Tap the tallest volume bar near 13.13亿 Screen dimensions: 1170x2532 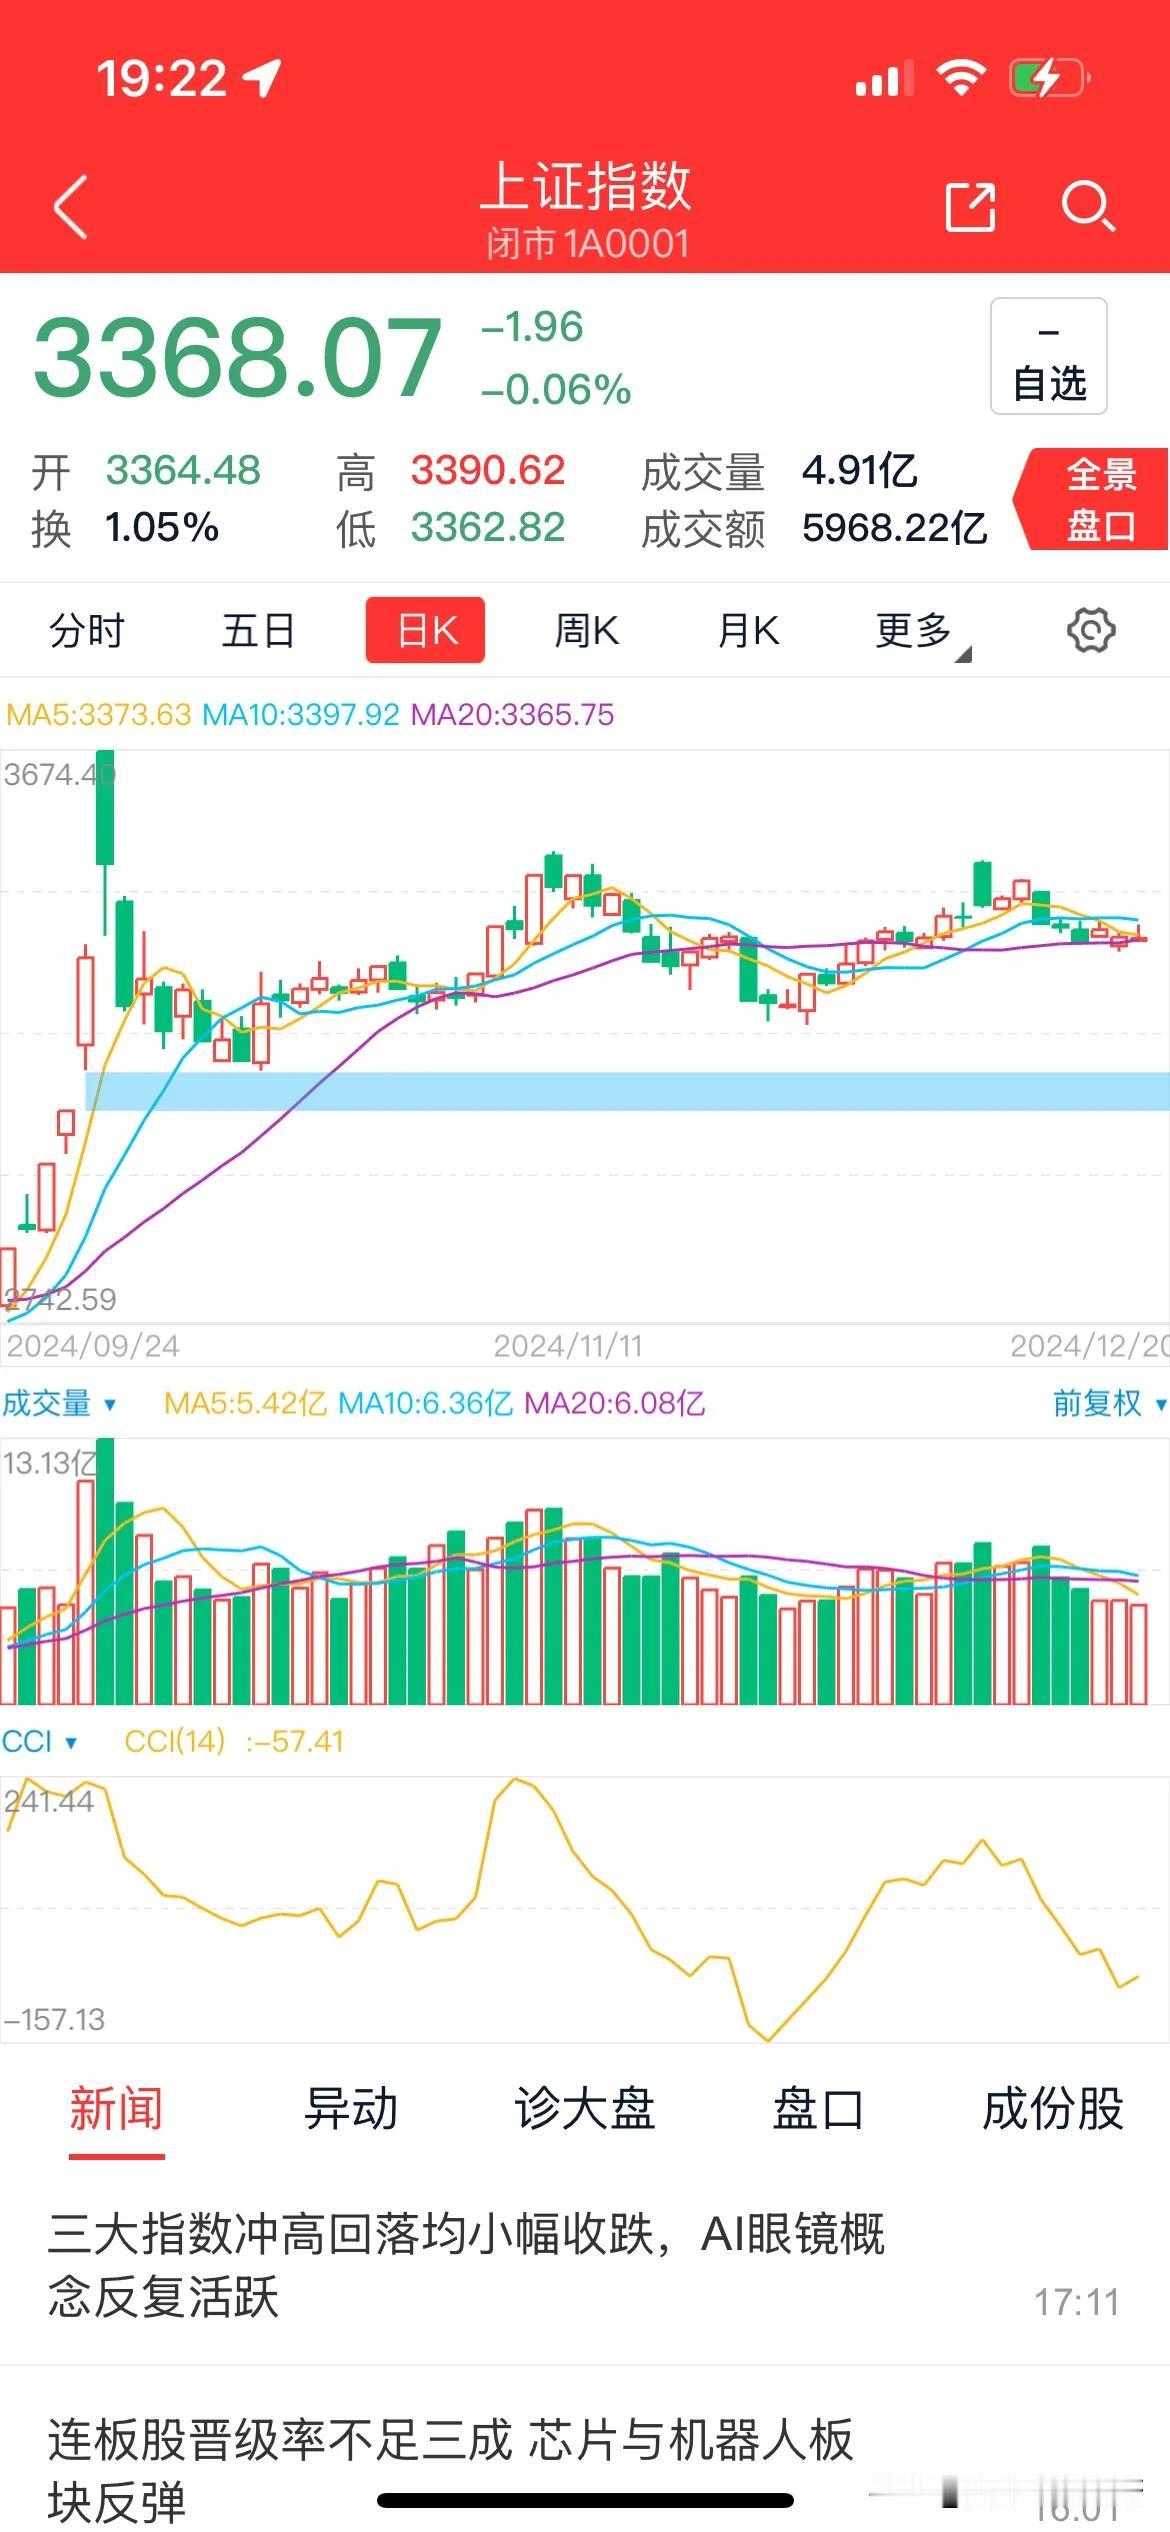[104, 1571]
